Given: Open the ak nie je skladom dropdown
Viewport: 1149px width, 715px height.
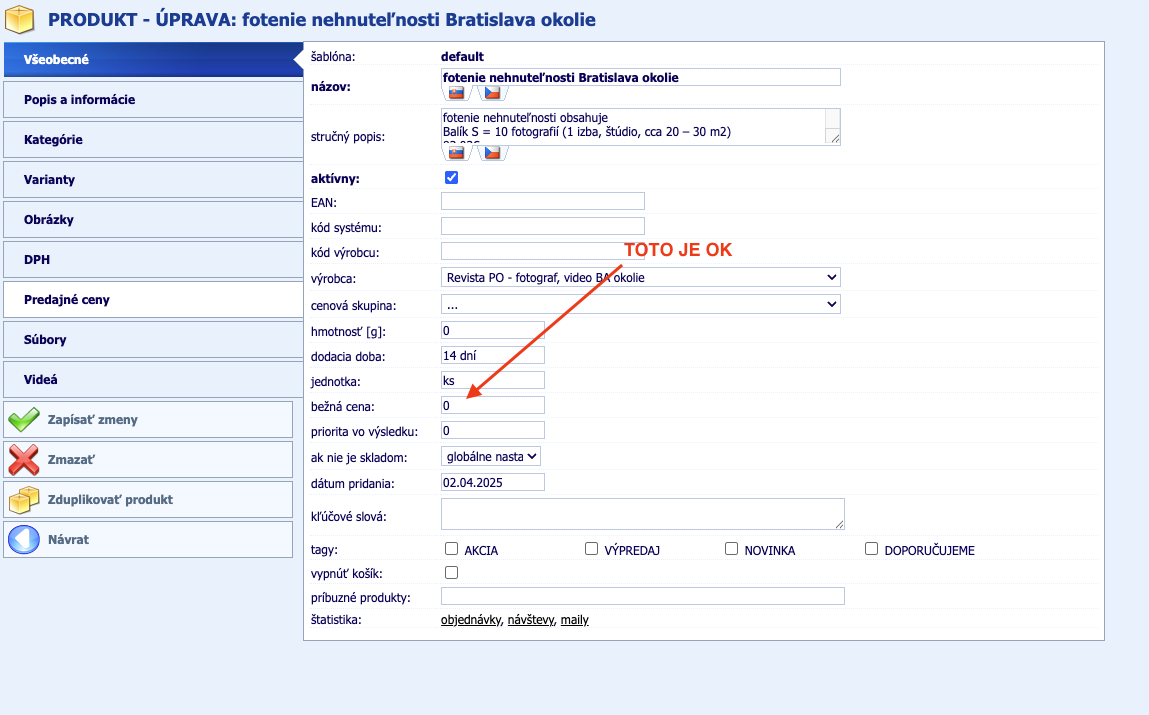Looking at the screenshot, I should (490, 456).
